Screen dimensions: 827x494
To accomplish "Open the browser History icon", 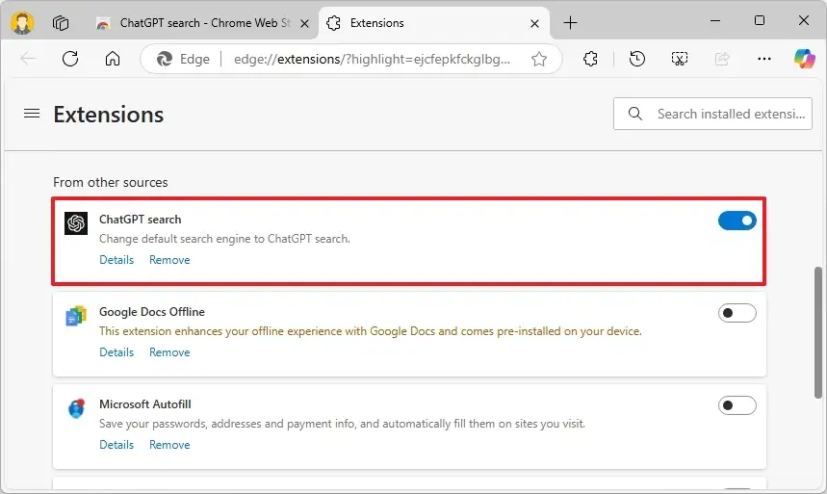I will click(637, 59).
